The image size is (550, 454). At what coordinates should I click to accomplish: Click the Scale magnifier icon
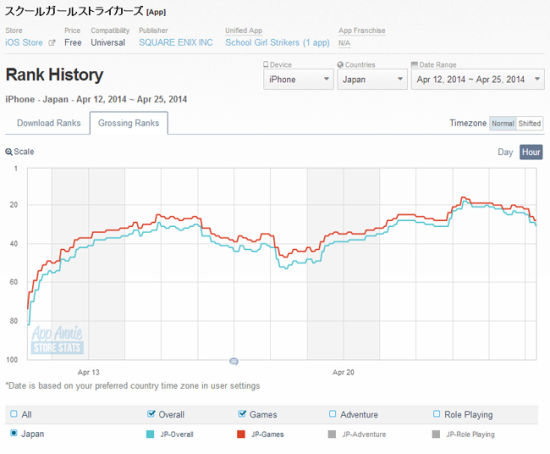[9, 152]
